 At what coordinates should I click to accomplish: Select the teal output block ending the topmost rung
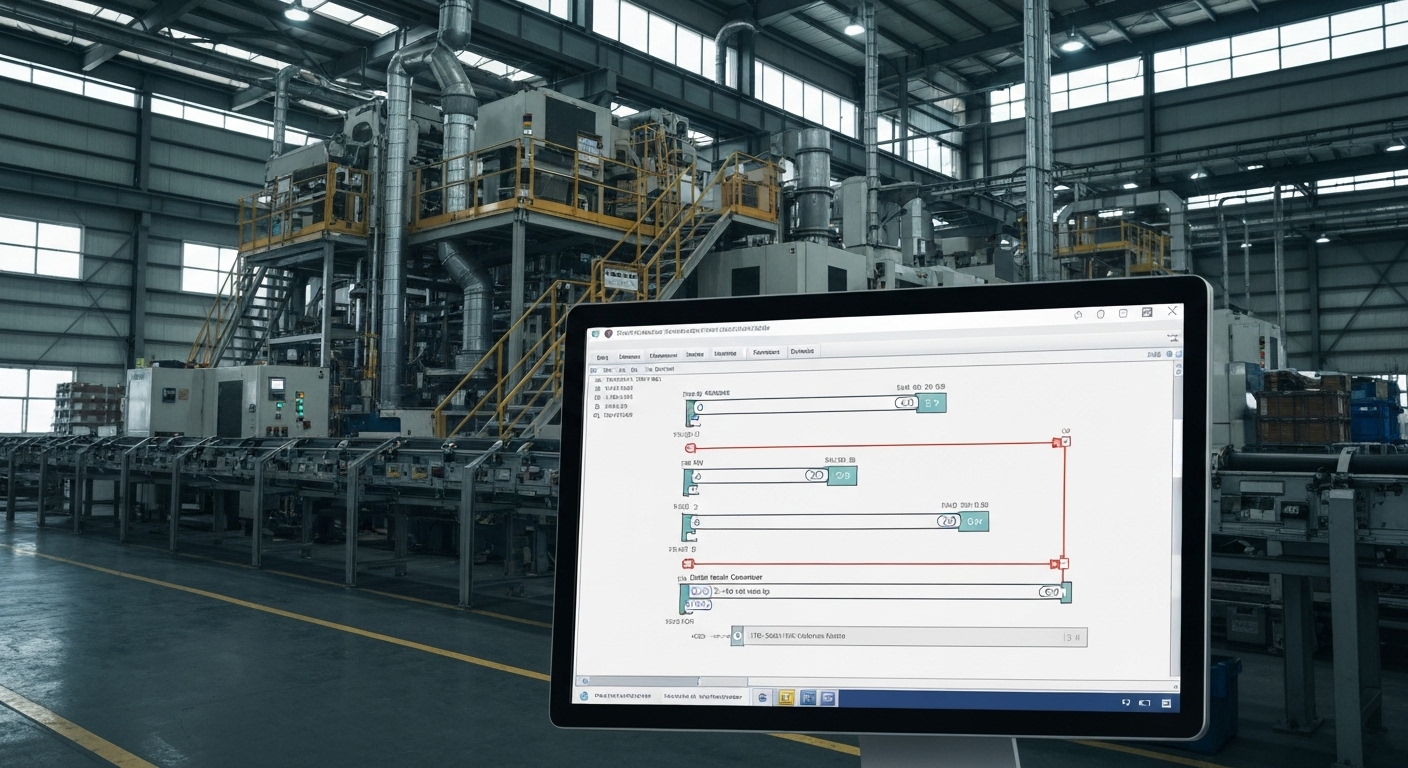coord(932,403)
